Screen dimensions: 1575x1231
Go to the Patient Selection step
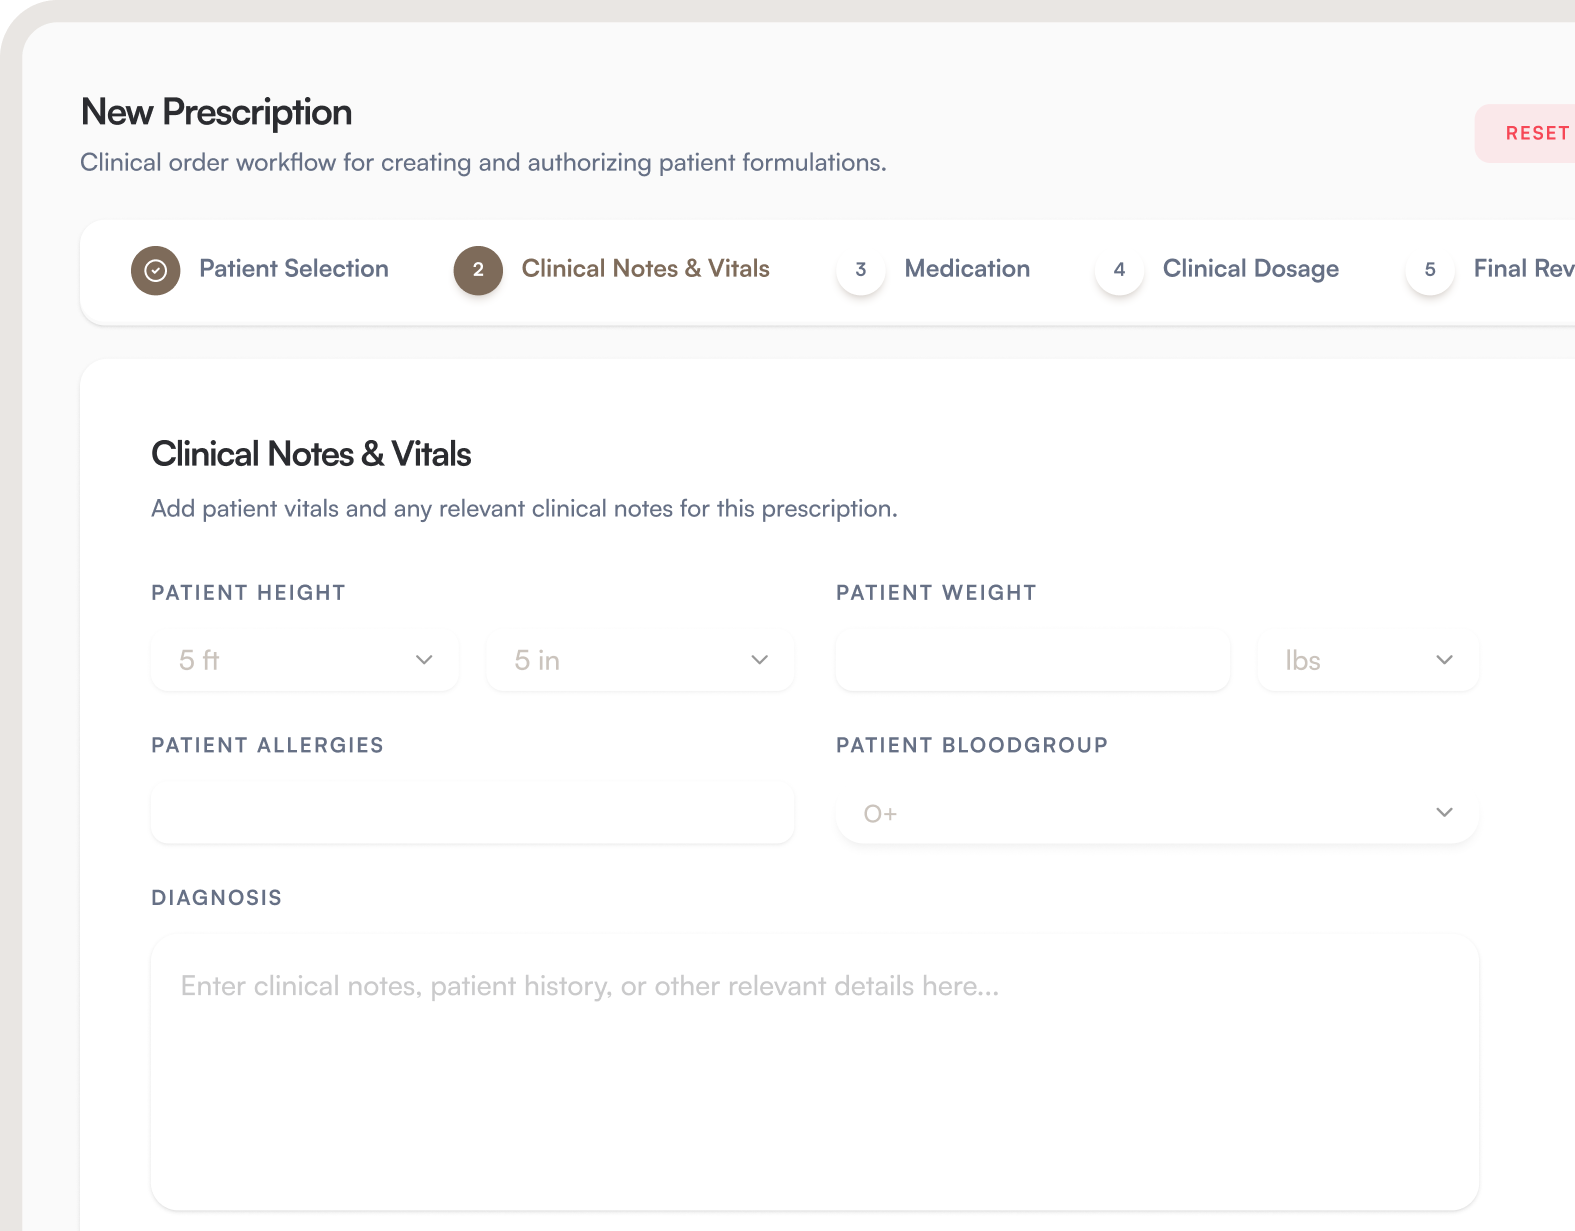(x=294, y=269)
